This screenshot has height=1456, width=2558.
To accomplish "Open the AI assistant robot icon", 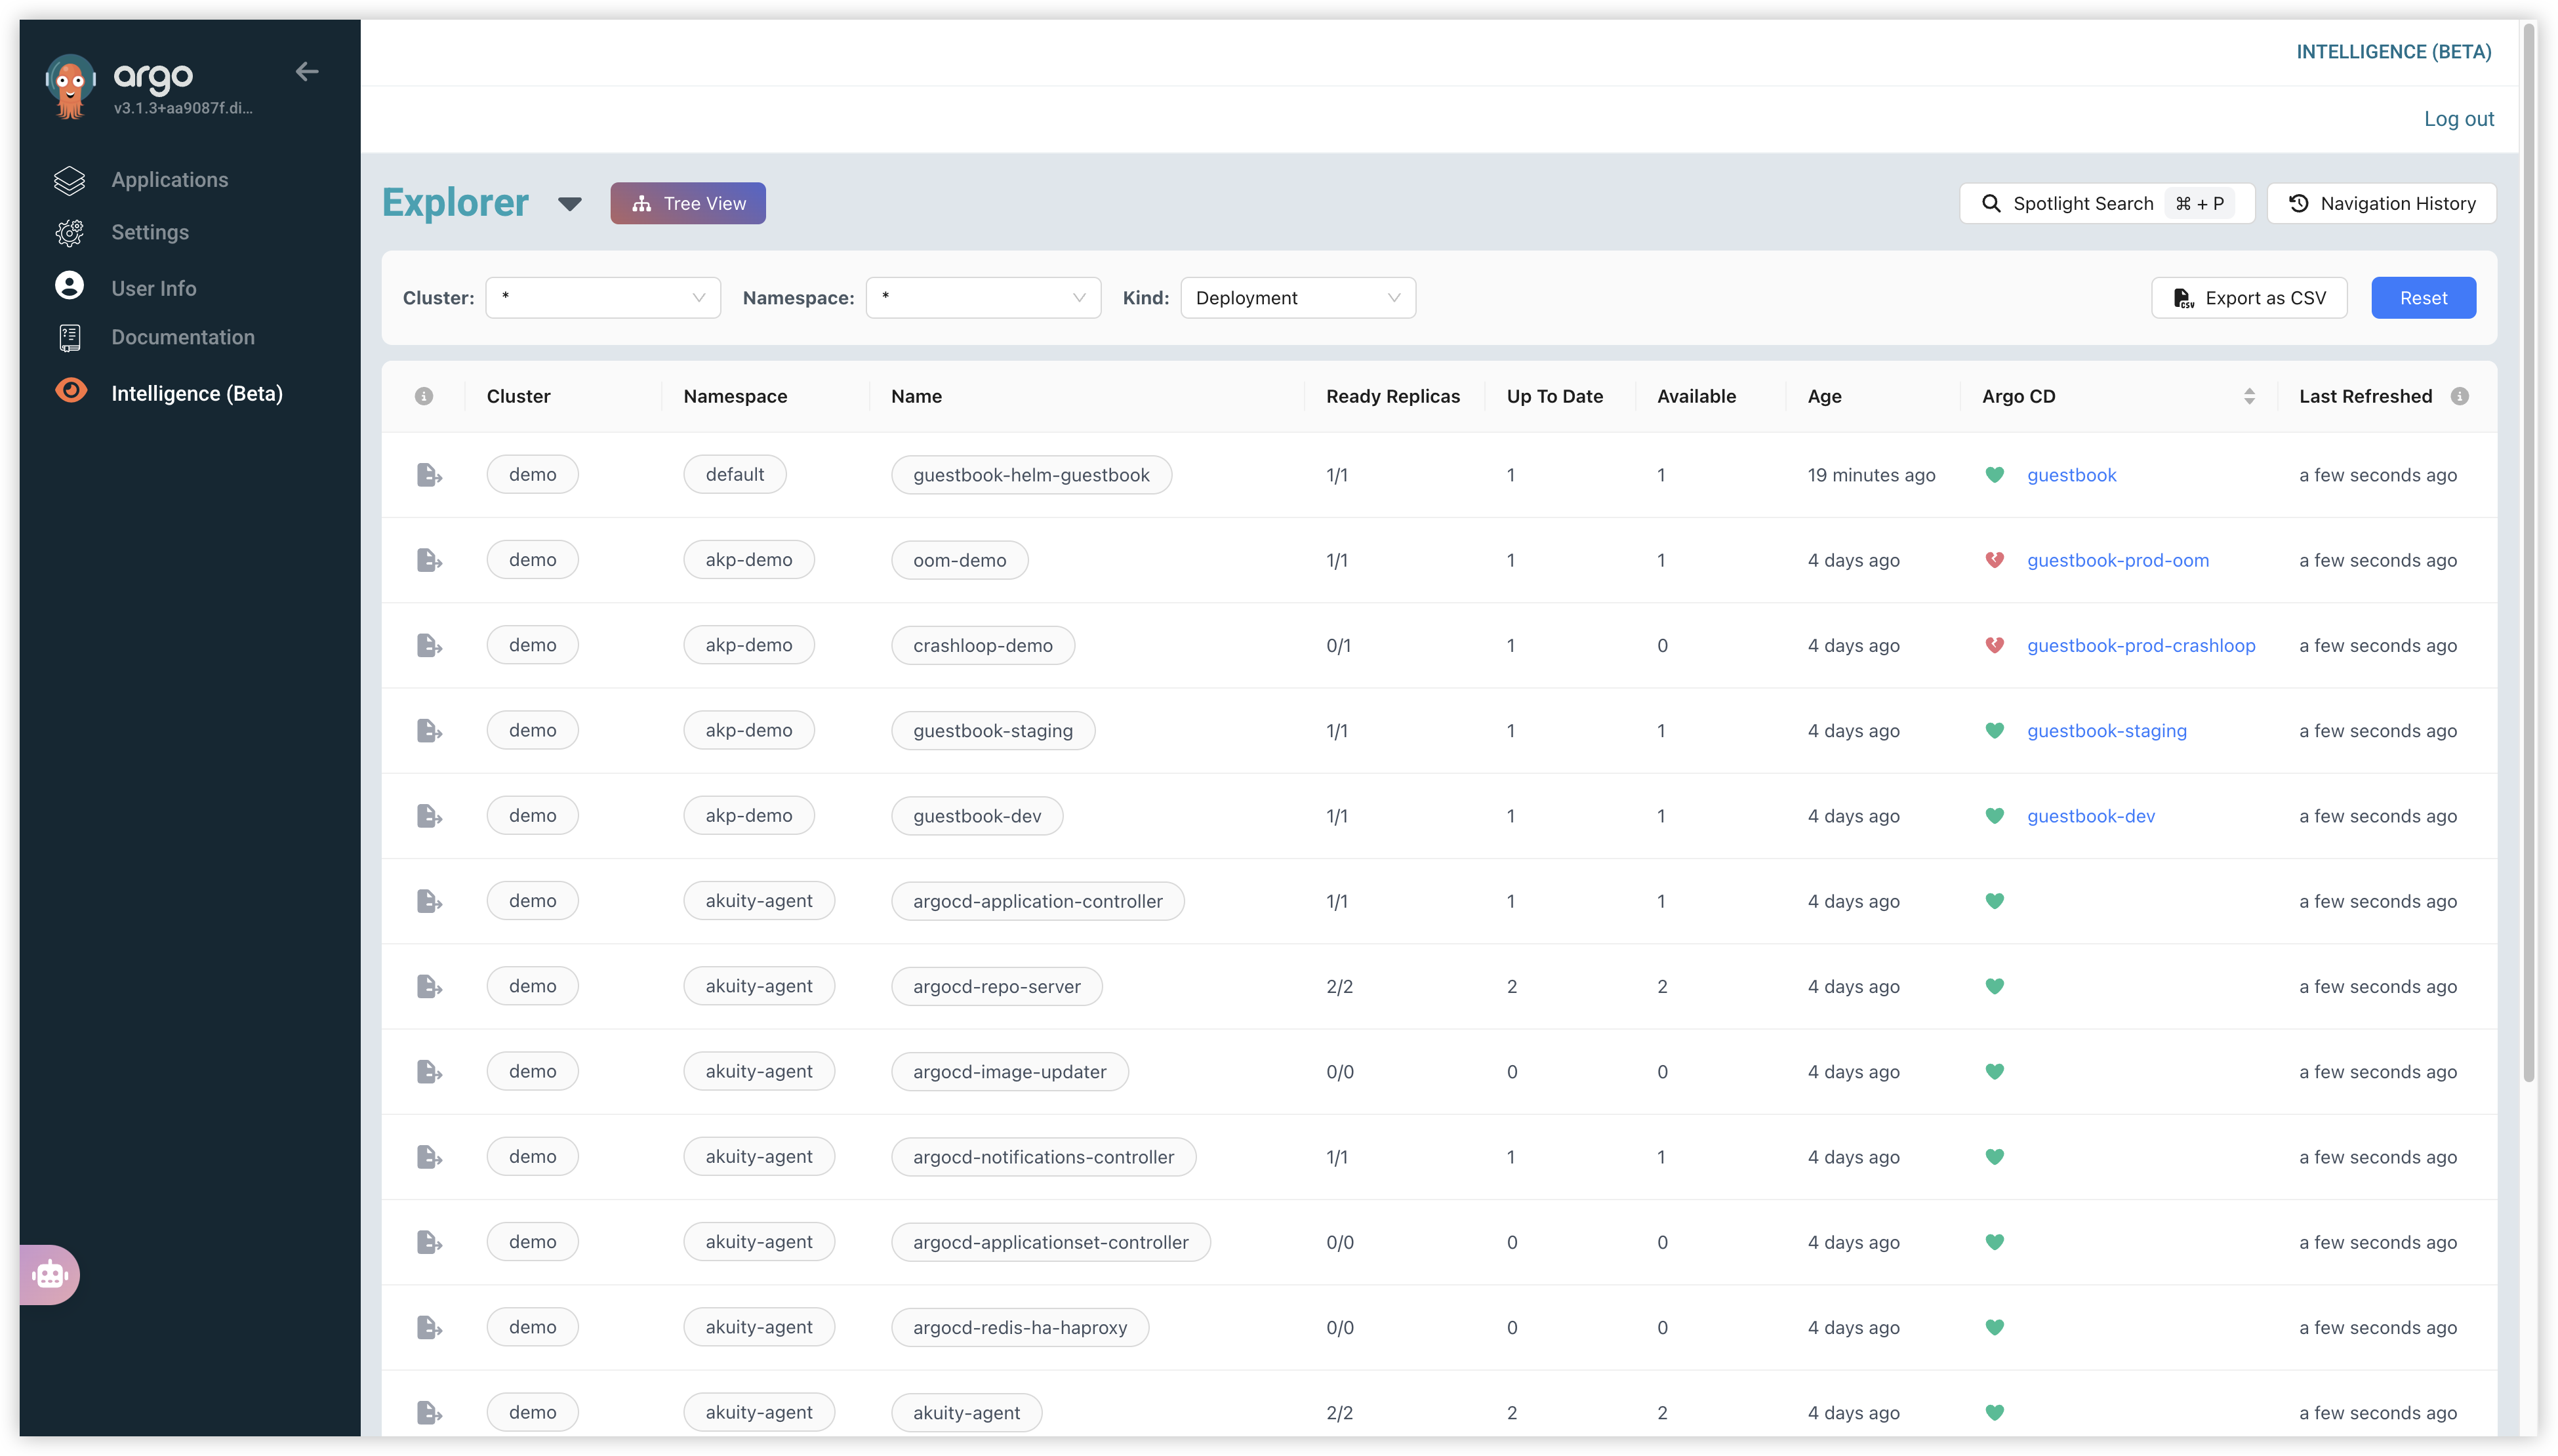I will tap(49, 1274).
